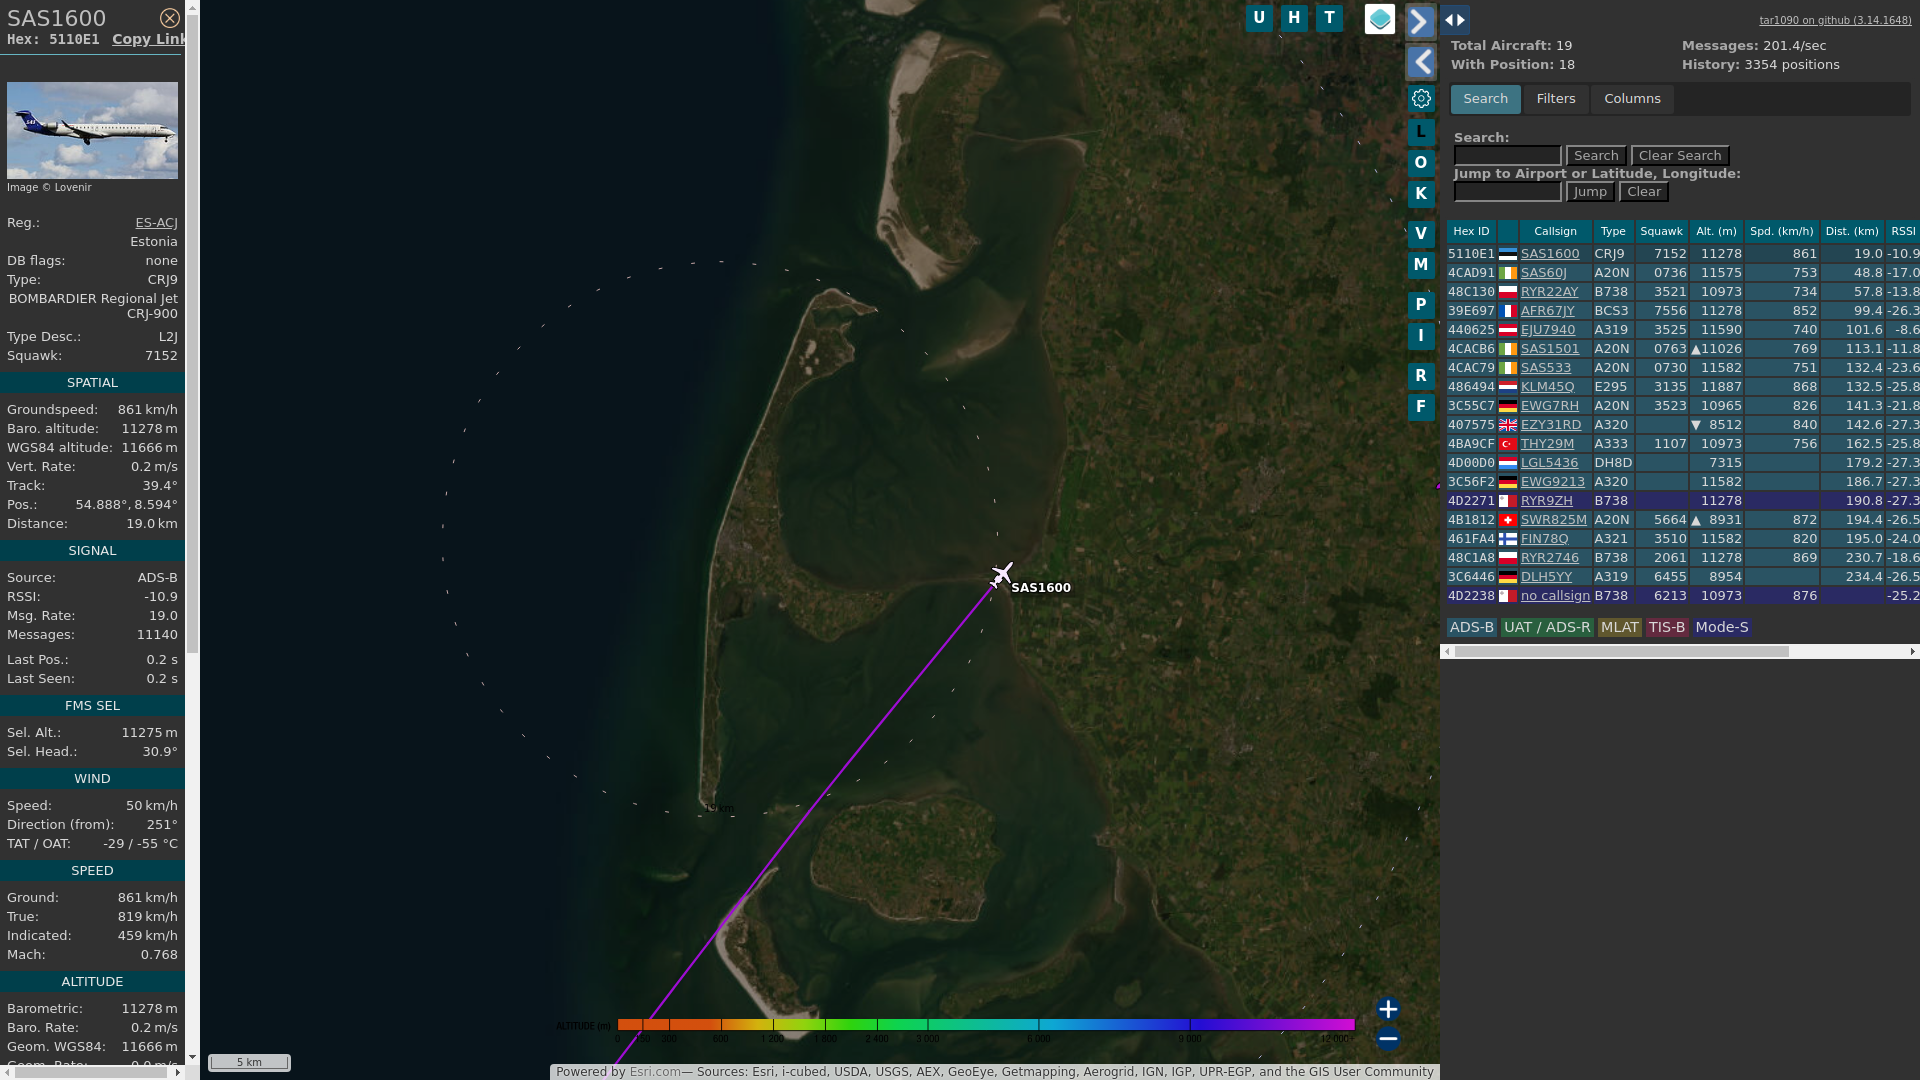Viewport: 1920px width, 1080px height.
Task: Sort table by Spd. (km/h) column
Action: (1782, 232)
